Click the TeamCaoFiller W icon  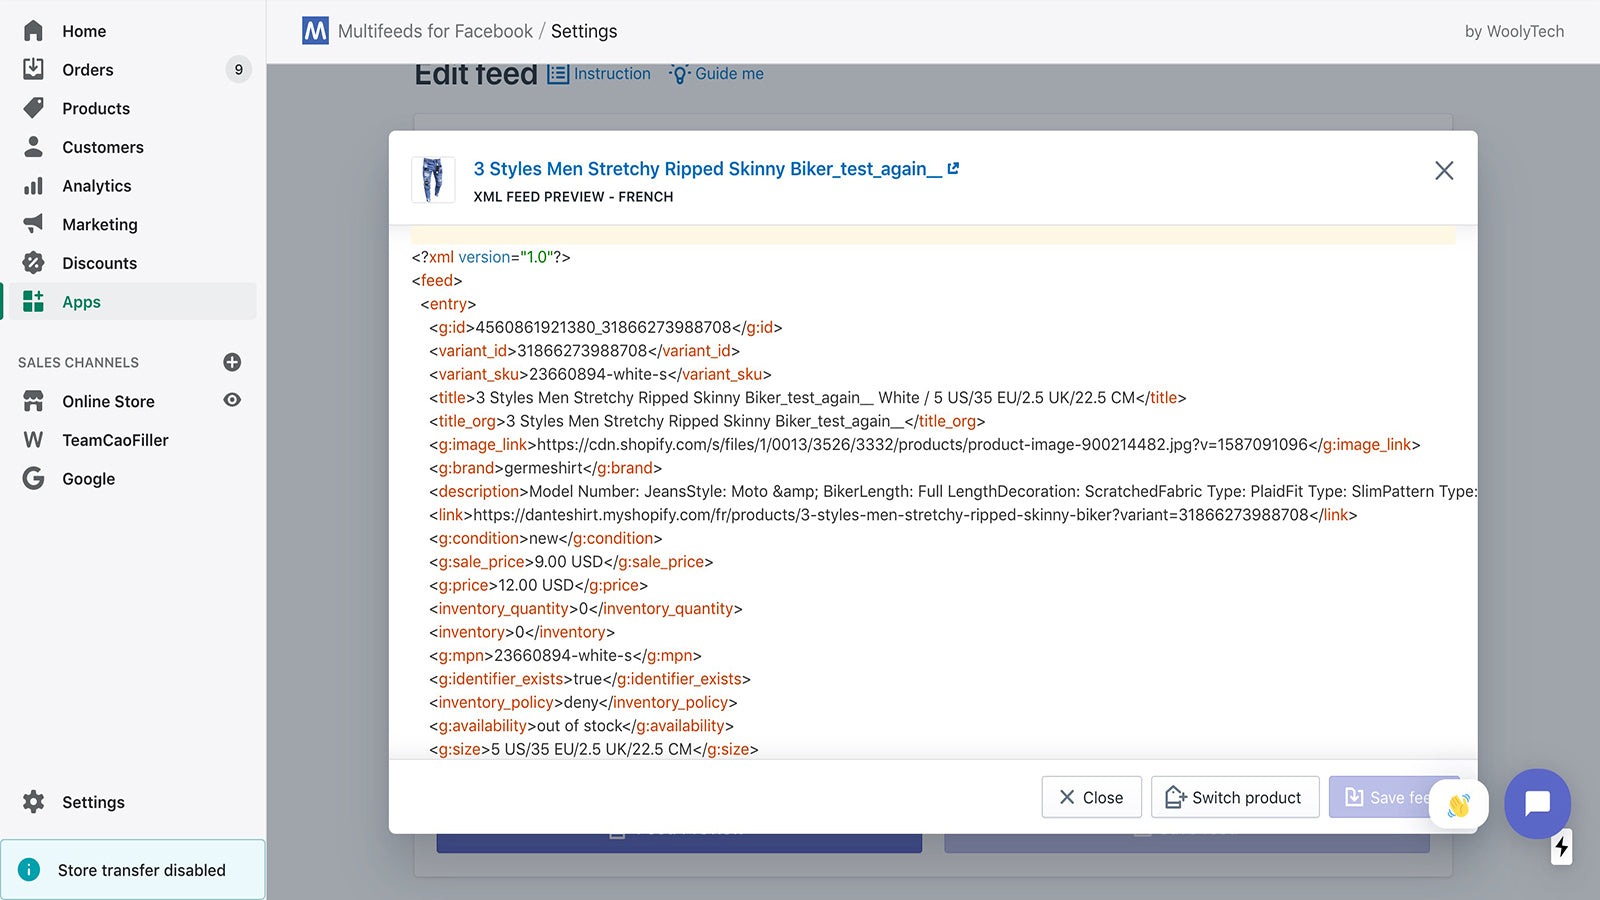pyautogui.click(x=33, y=440)
